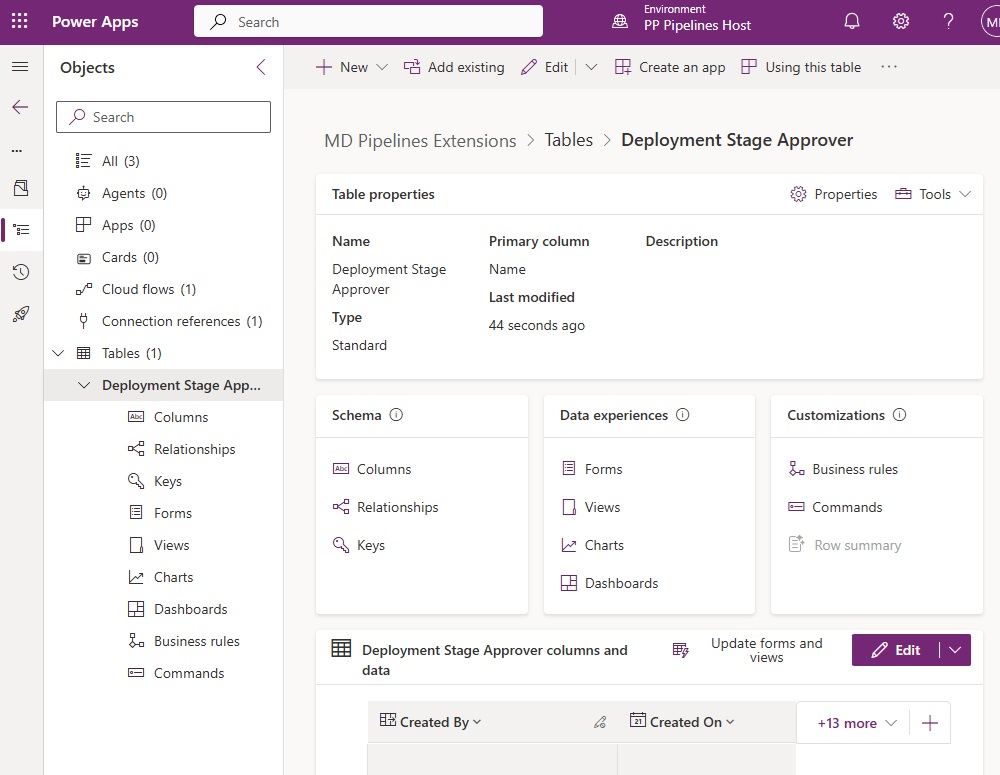The width and height of the screenshot is (1000, 775).
Task: Select Connection references (1)
Action: [182, 321]
